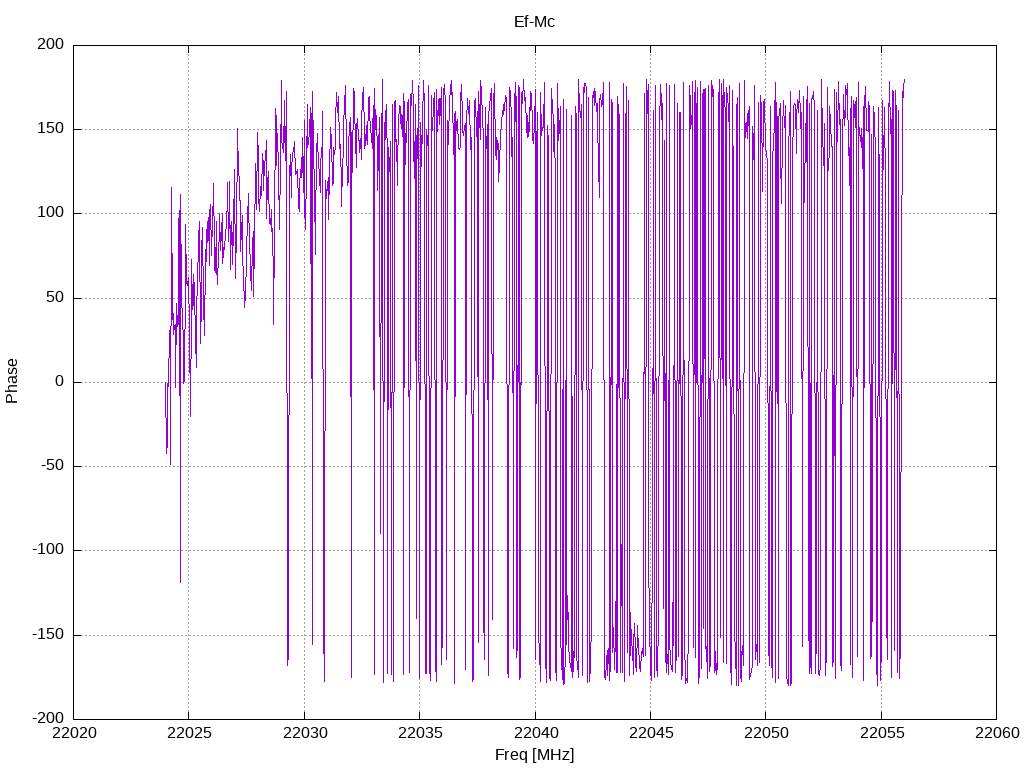Image resolution: width=1024 pixels, height=768 pixels.
Task: Click the y-axis tick label 150
Action: pos(51,129)
